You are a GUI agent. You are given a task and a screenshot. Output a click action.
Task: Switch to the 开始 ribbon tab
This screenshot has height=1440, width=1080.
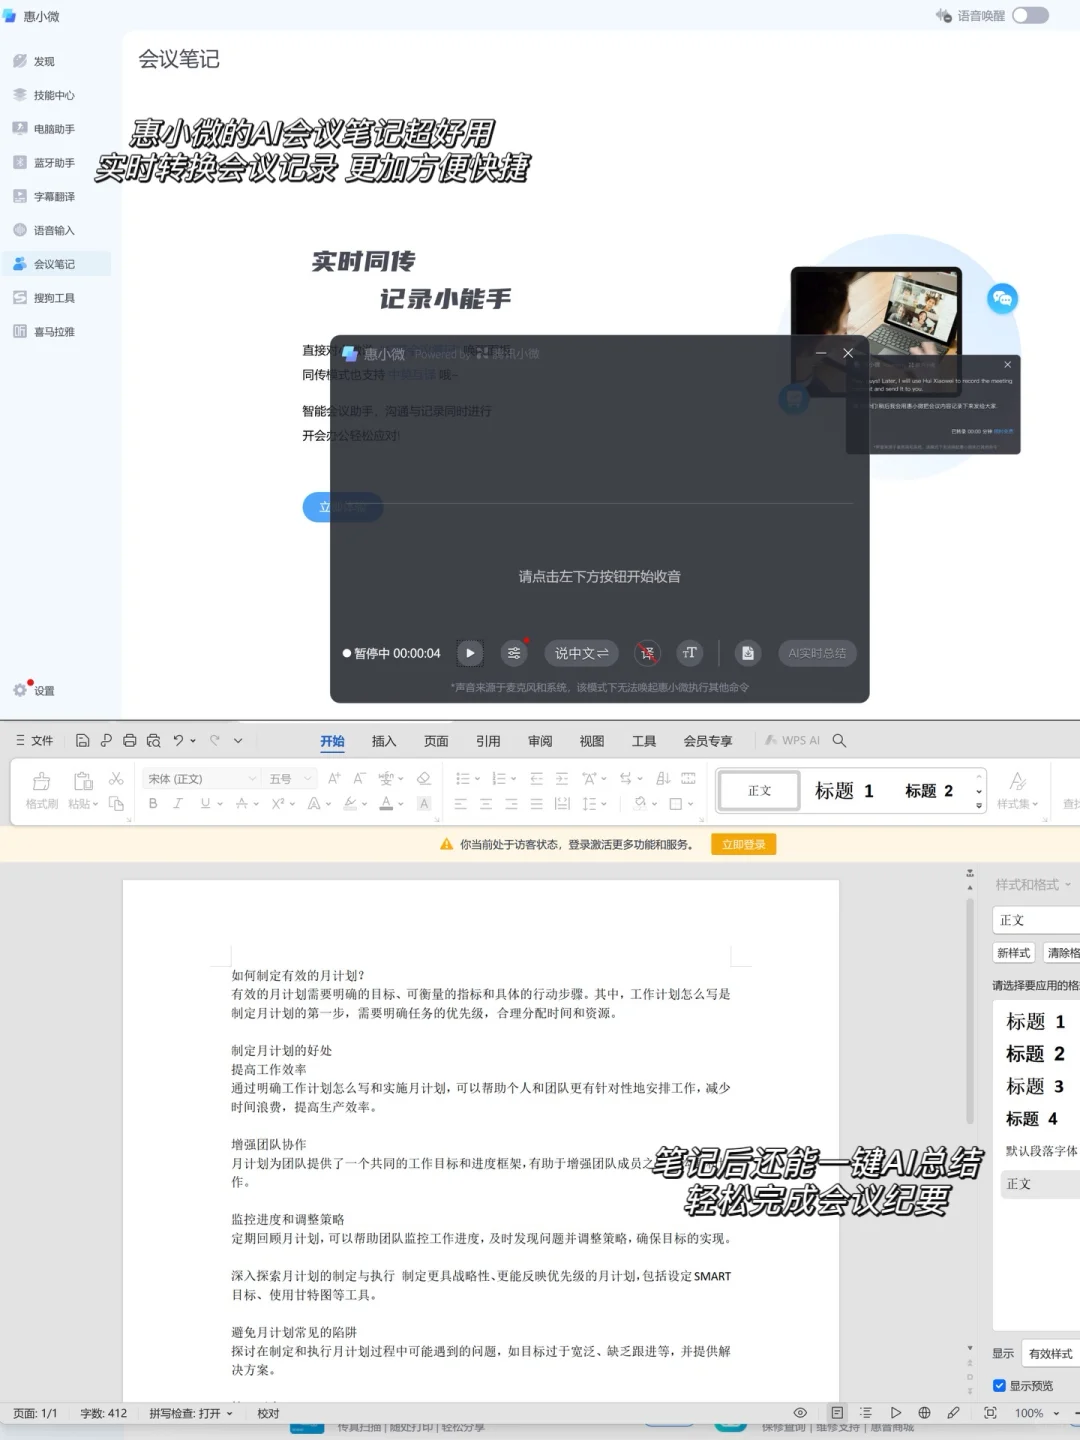tap(332, 741)
